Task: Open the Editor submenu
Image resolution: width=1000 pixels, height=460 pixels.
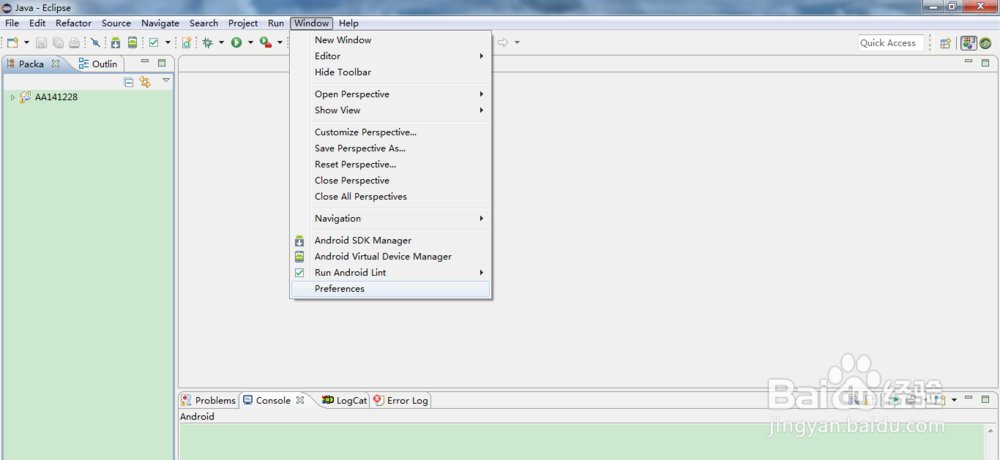Action: [x=390, y=56]
